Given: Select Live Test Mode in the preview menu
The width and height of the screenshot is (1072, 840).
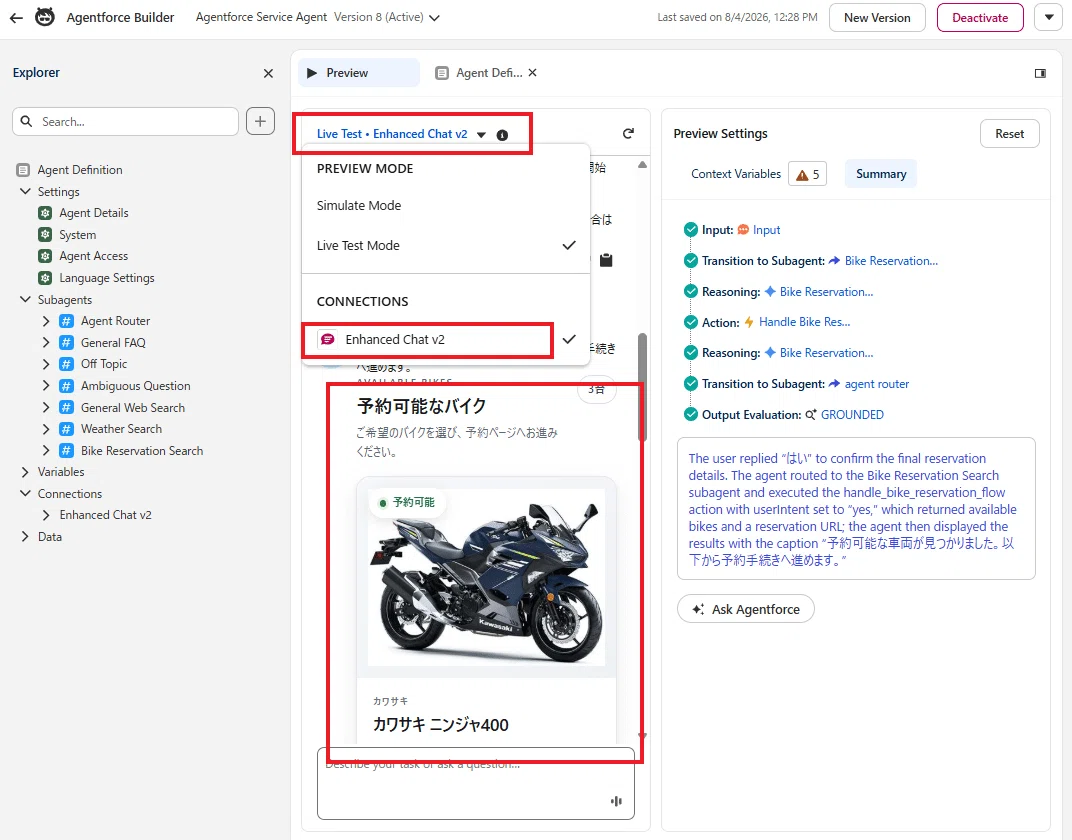Looking at the screenshot, I should point(445,245).
